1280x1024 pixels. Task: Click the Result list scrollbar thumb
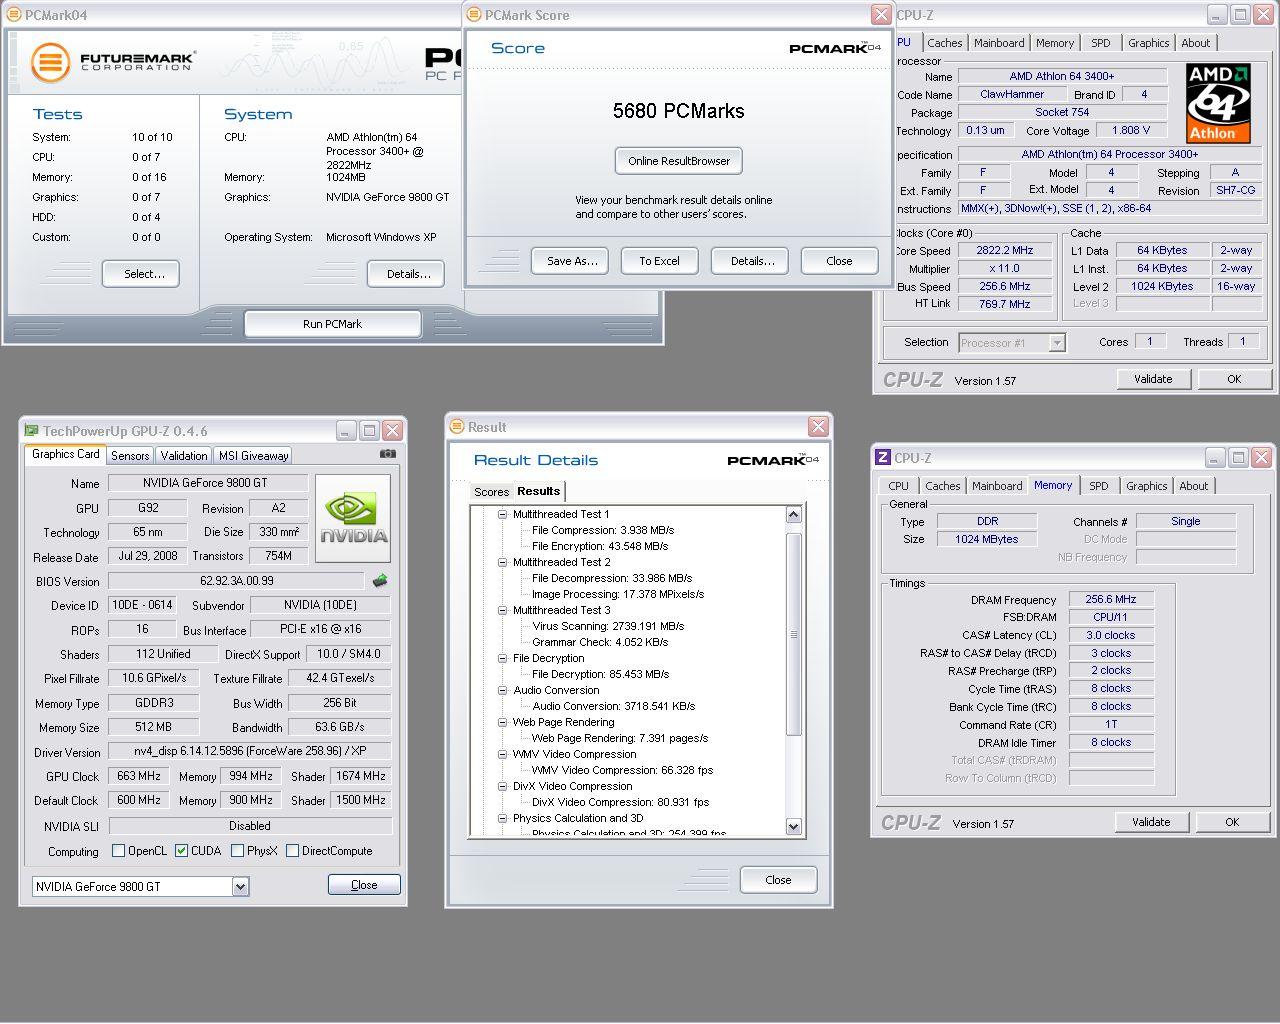[x=794, y=634]
